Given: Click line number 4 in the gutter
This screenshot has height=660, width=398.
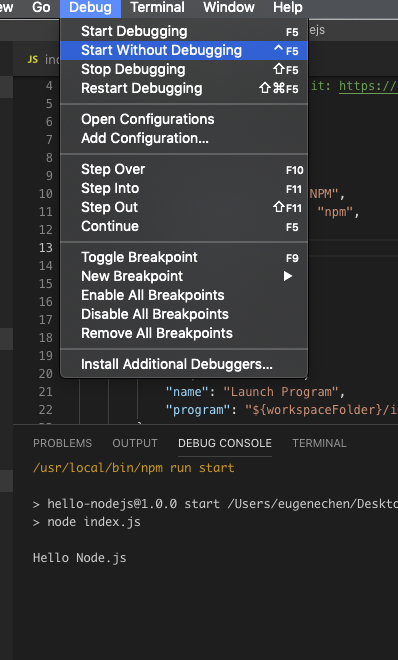Looking at the screenshot, I should tap(49, 86).
